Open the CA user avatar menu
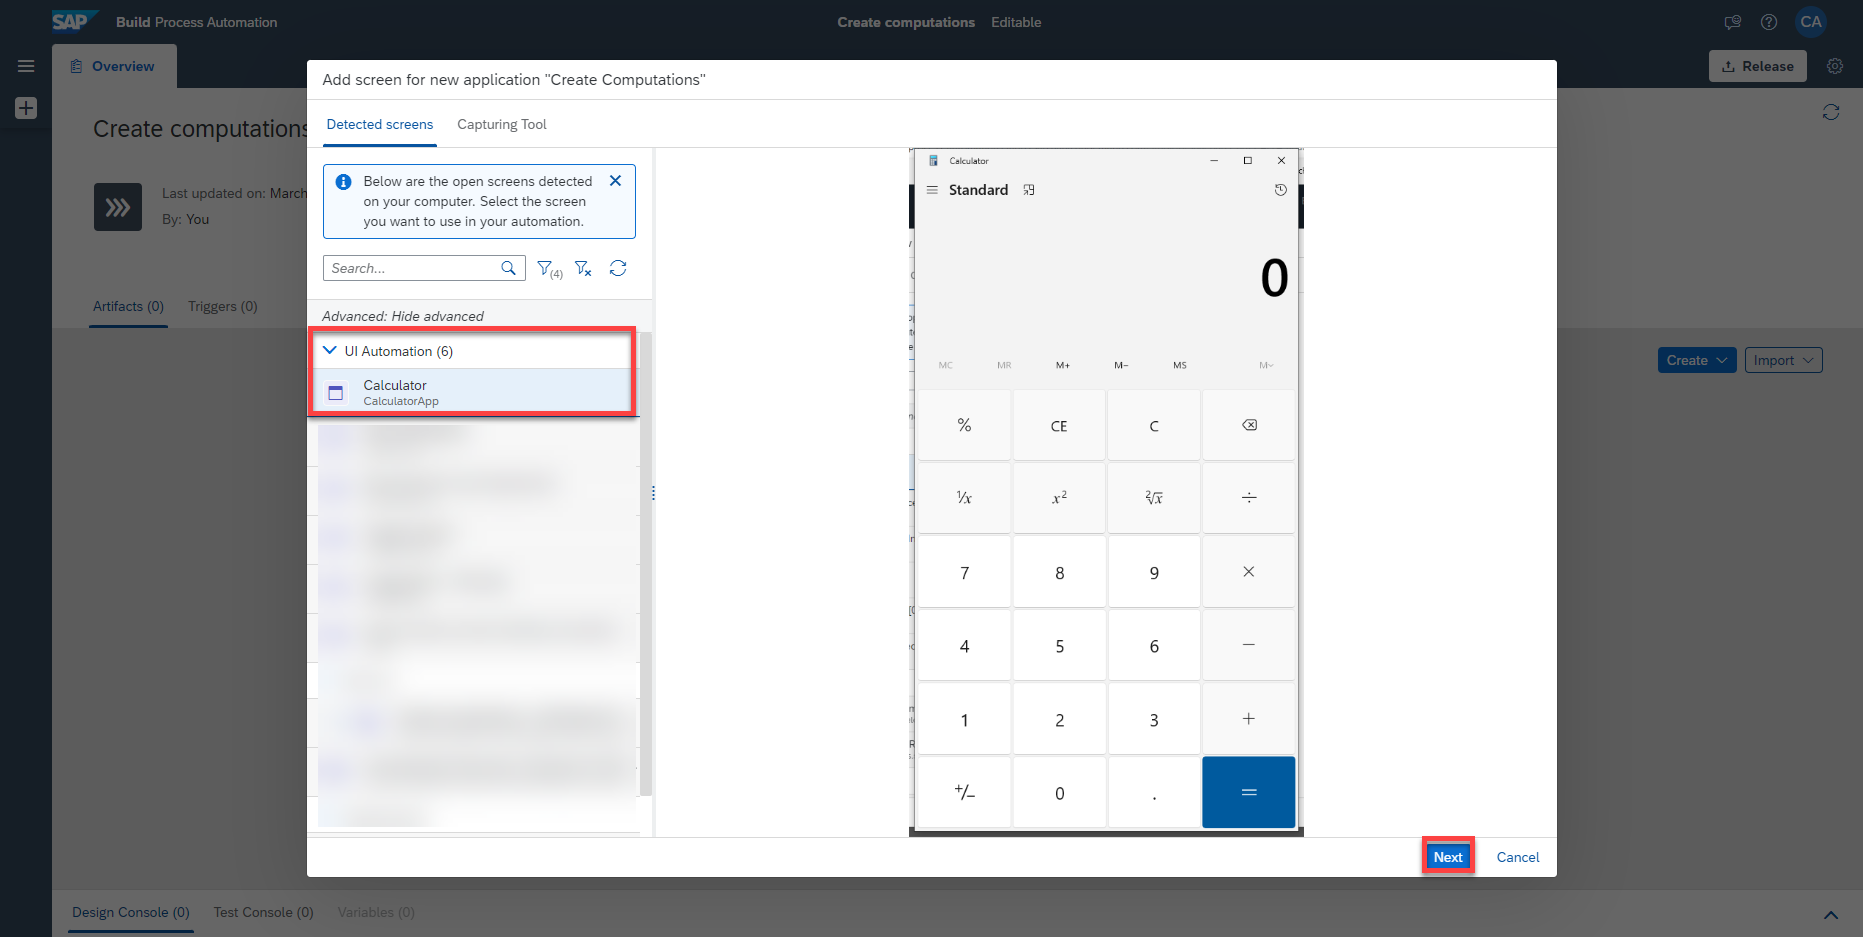The image size is (1863, 937). tap(1811, 22)
